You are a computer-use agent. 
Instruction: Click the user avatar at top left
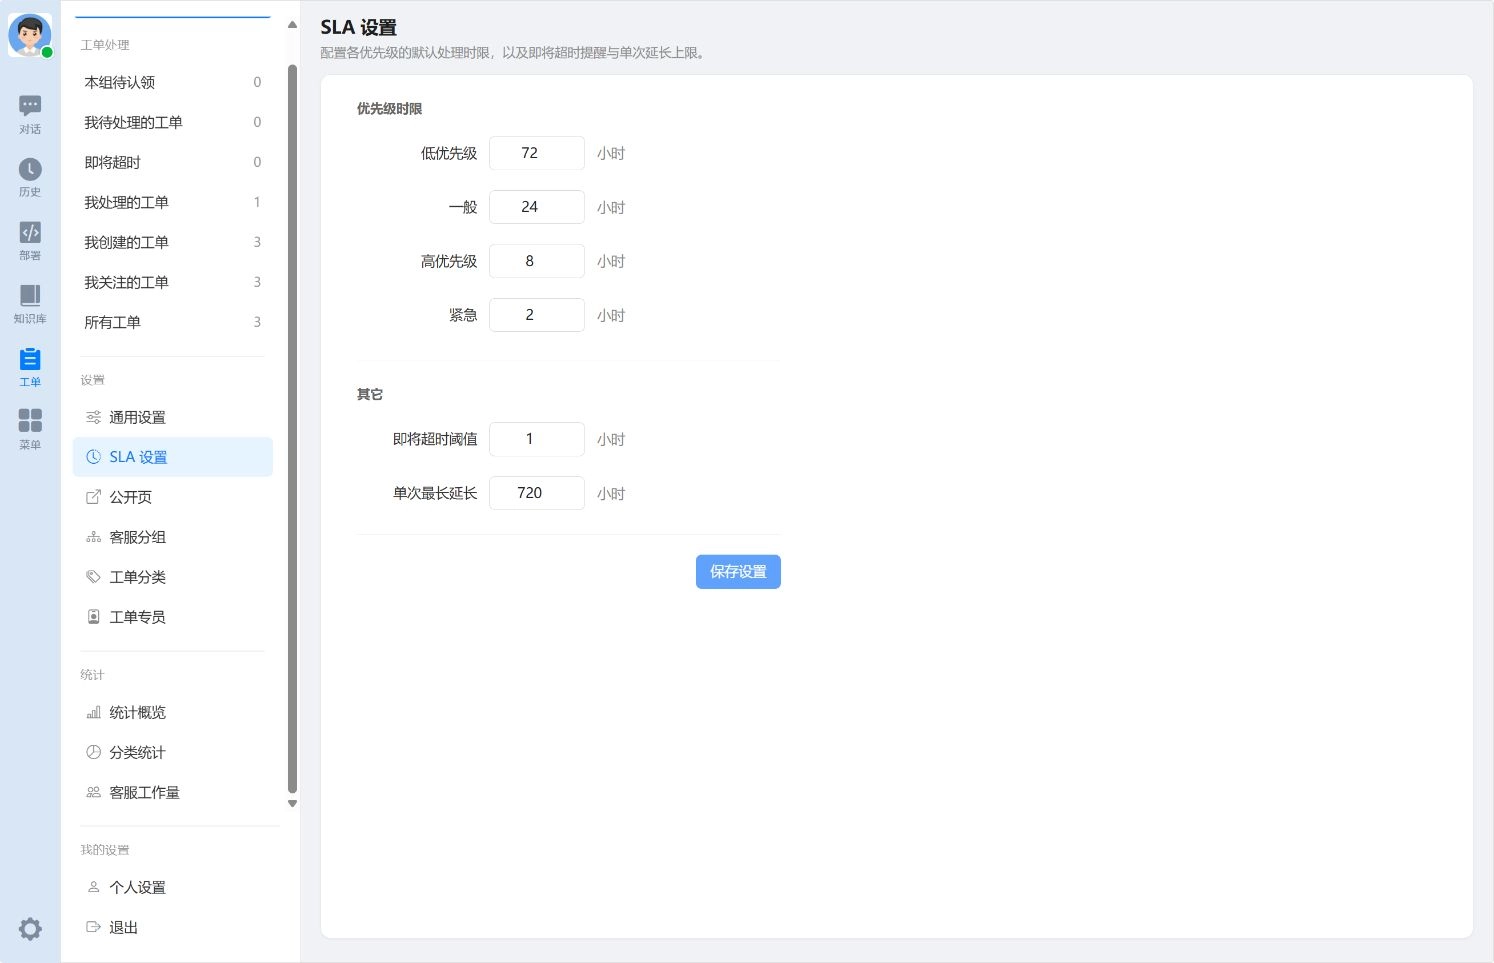tap(30, 35)
